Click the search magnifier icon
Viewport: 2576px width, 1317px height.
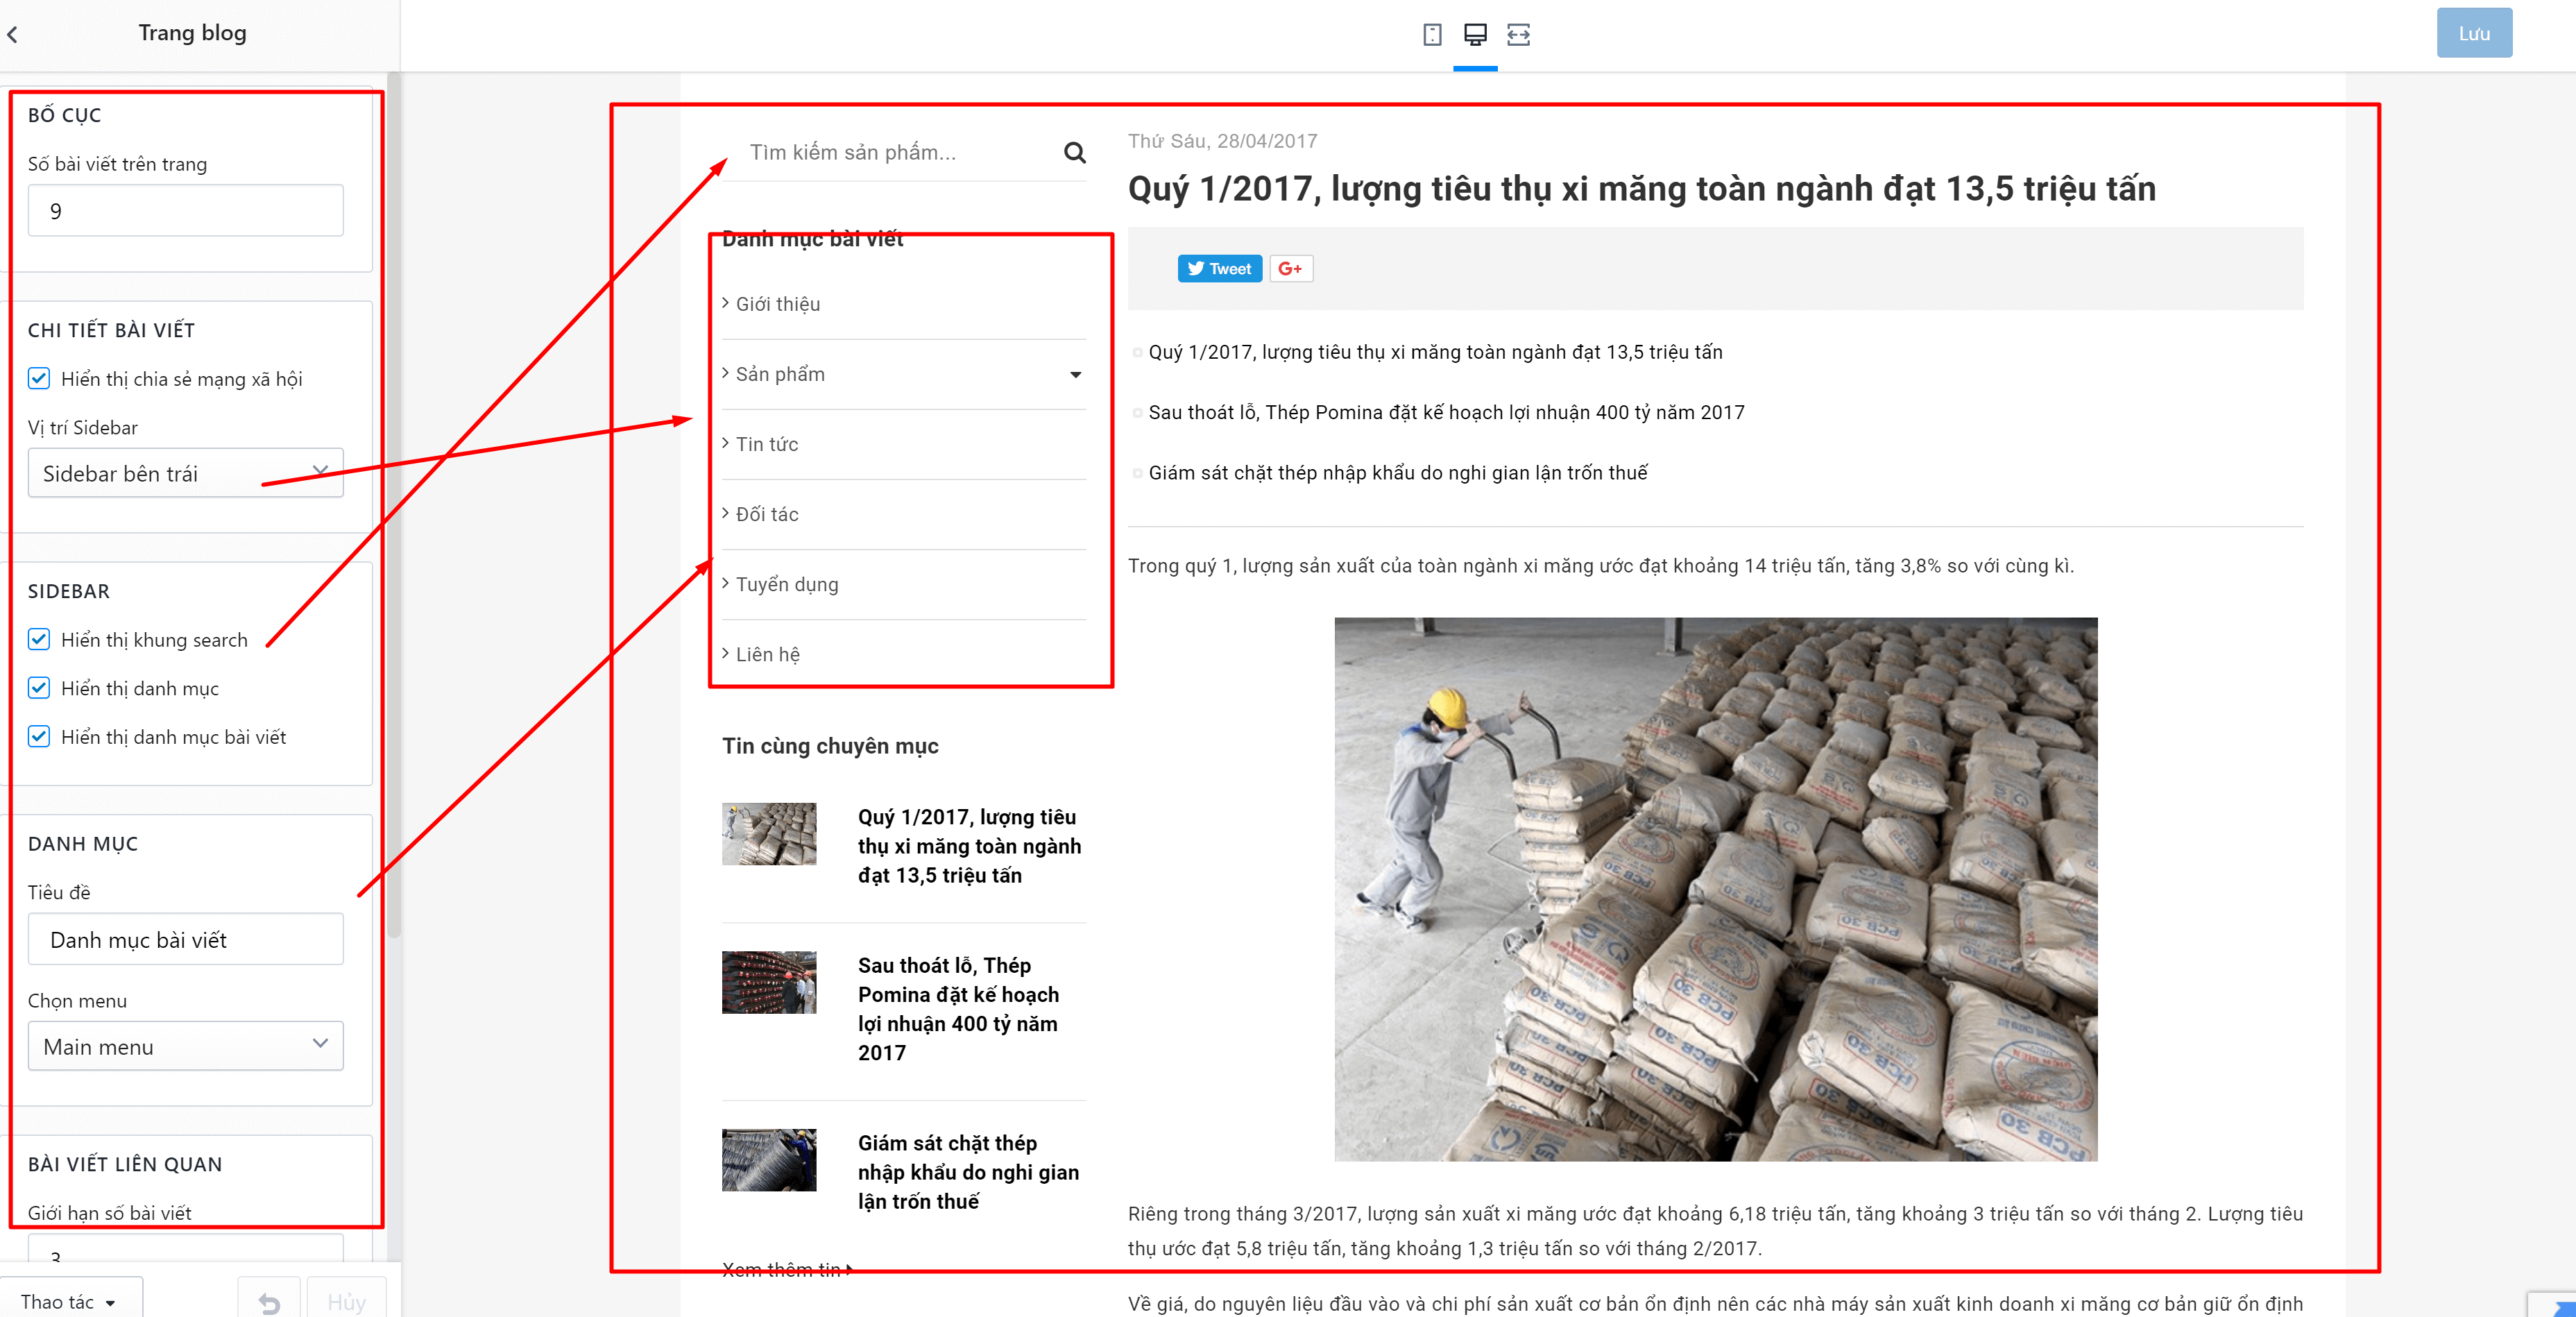tap(1074, 152)
